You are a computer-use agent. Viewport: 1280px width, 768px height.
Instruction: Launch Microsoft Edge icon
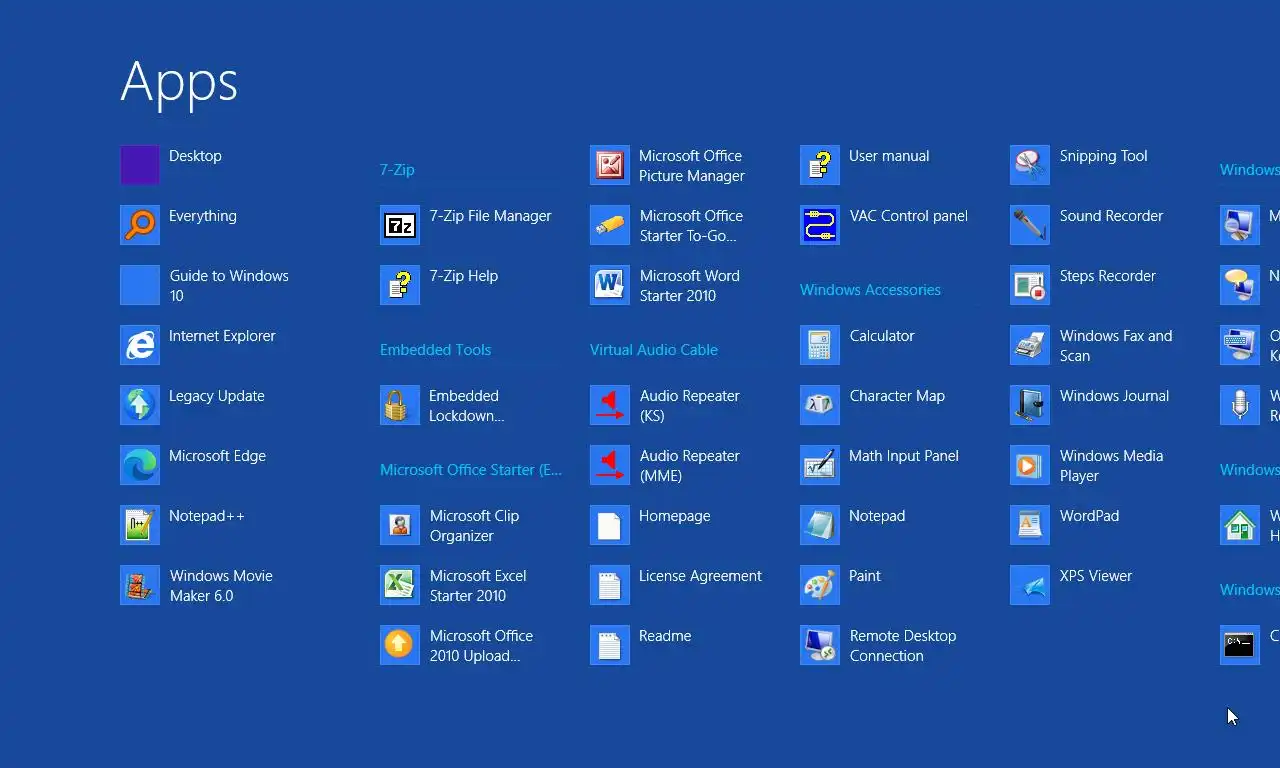(140, 465)
